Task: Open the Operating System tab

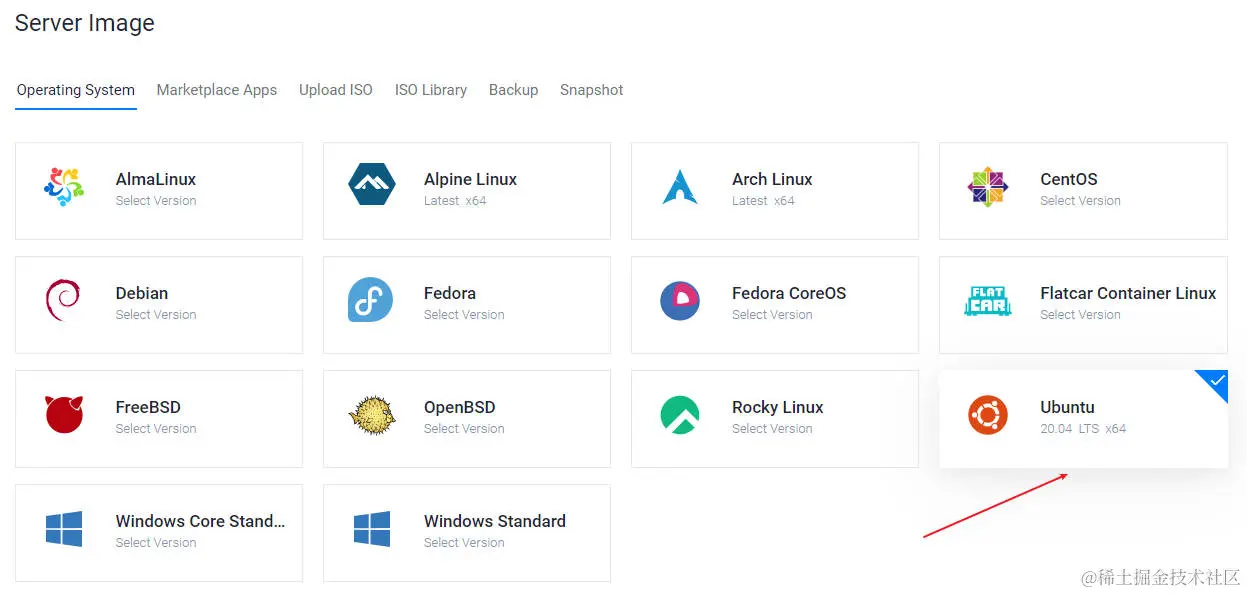Action: click(x=76, y=90)
